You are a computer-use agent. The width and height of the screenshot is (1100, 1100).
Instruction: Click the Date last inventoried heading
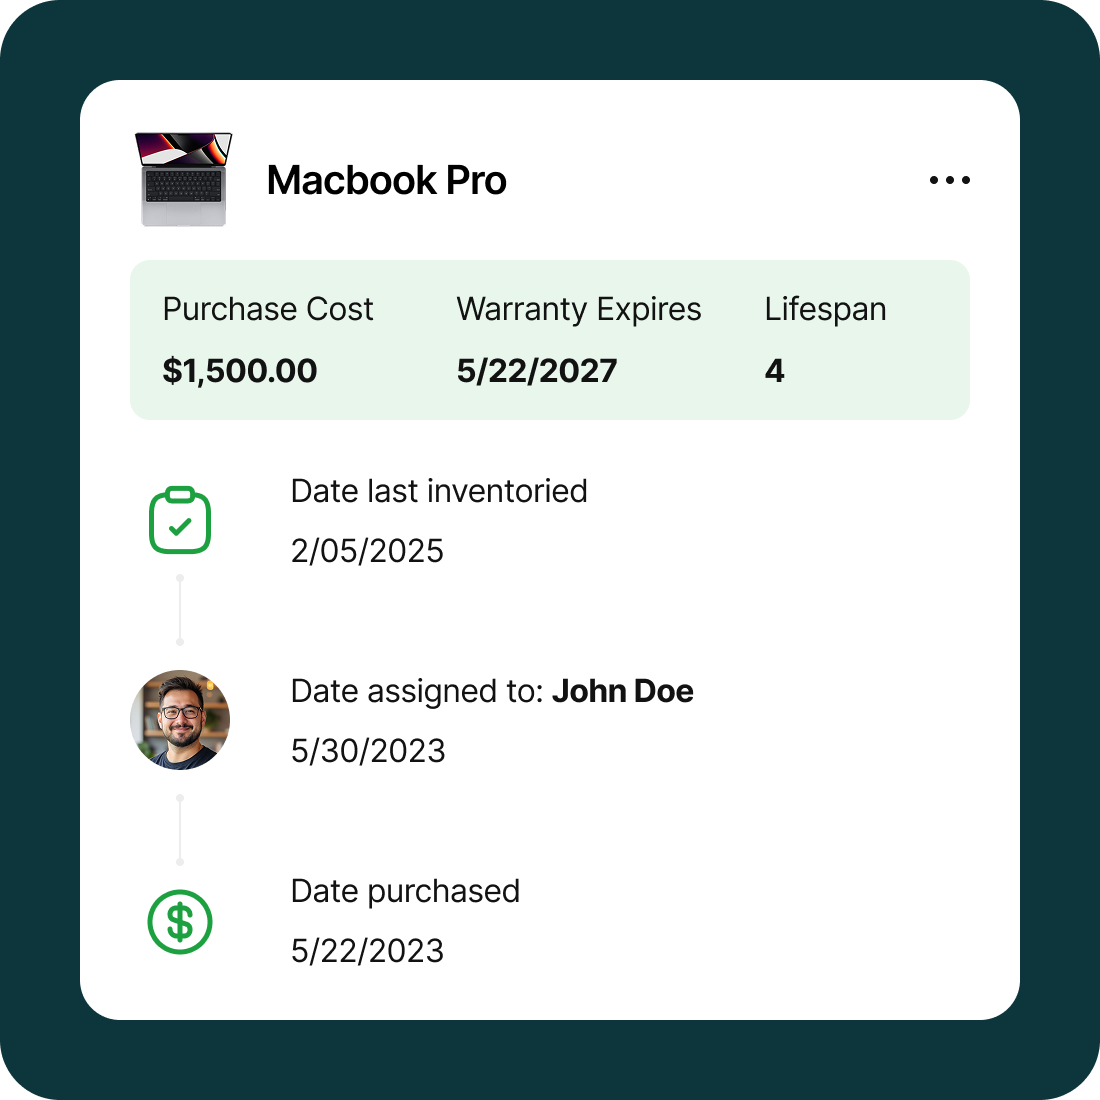click(x=439, y=491)
